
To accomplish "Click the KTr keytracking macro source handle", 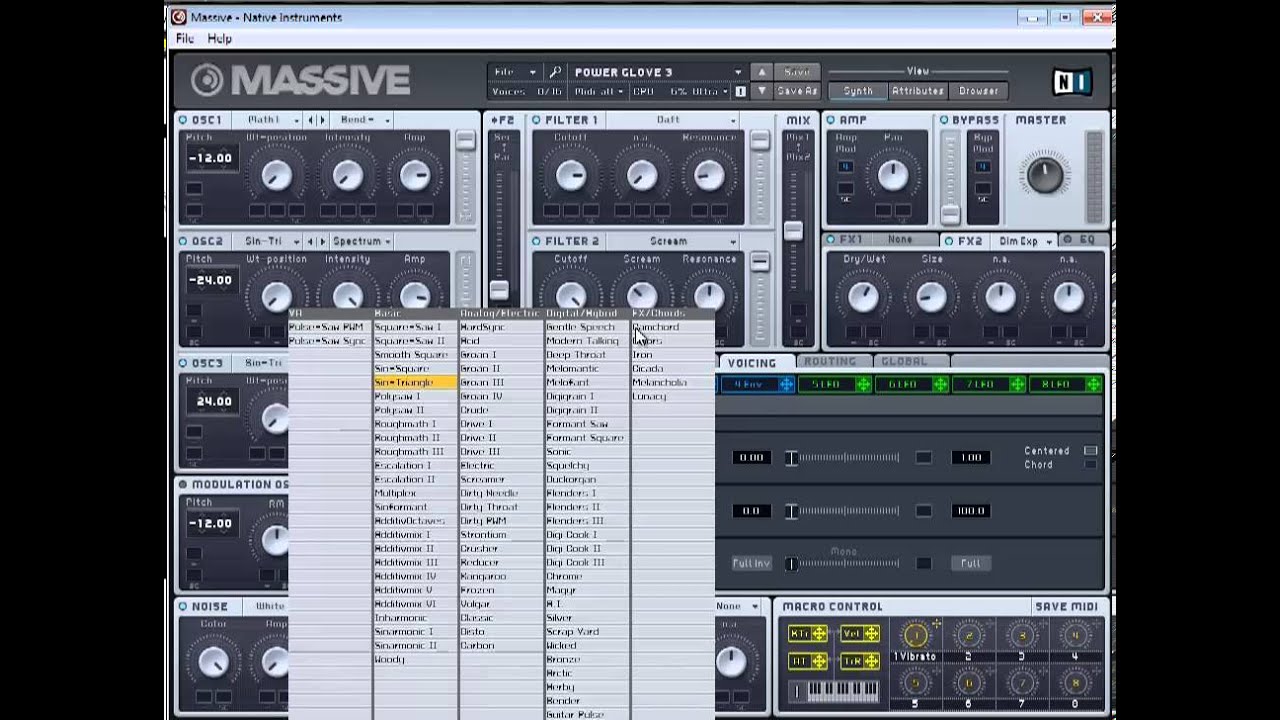I will click(820, 633).
